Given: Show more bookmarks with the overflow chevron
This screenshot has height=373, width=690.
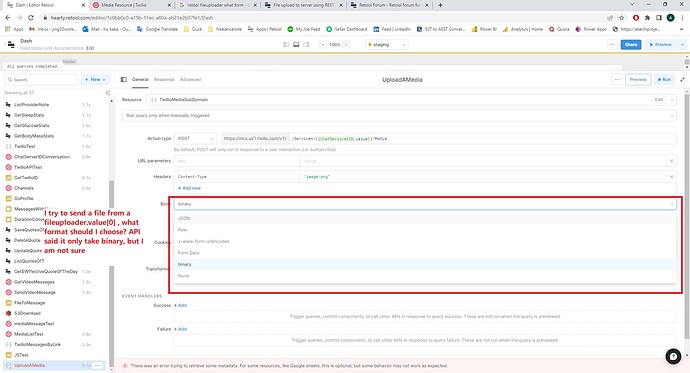Looking at the screenshot, I should pos(682,29).
